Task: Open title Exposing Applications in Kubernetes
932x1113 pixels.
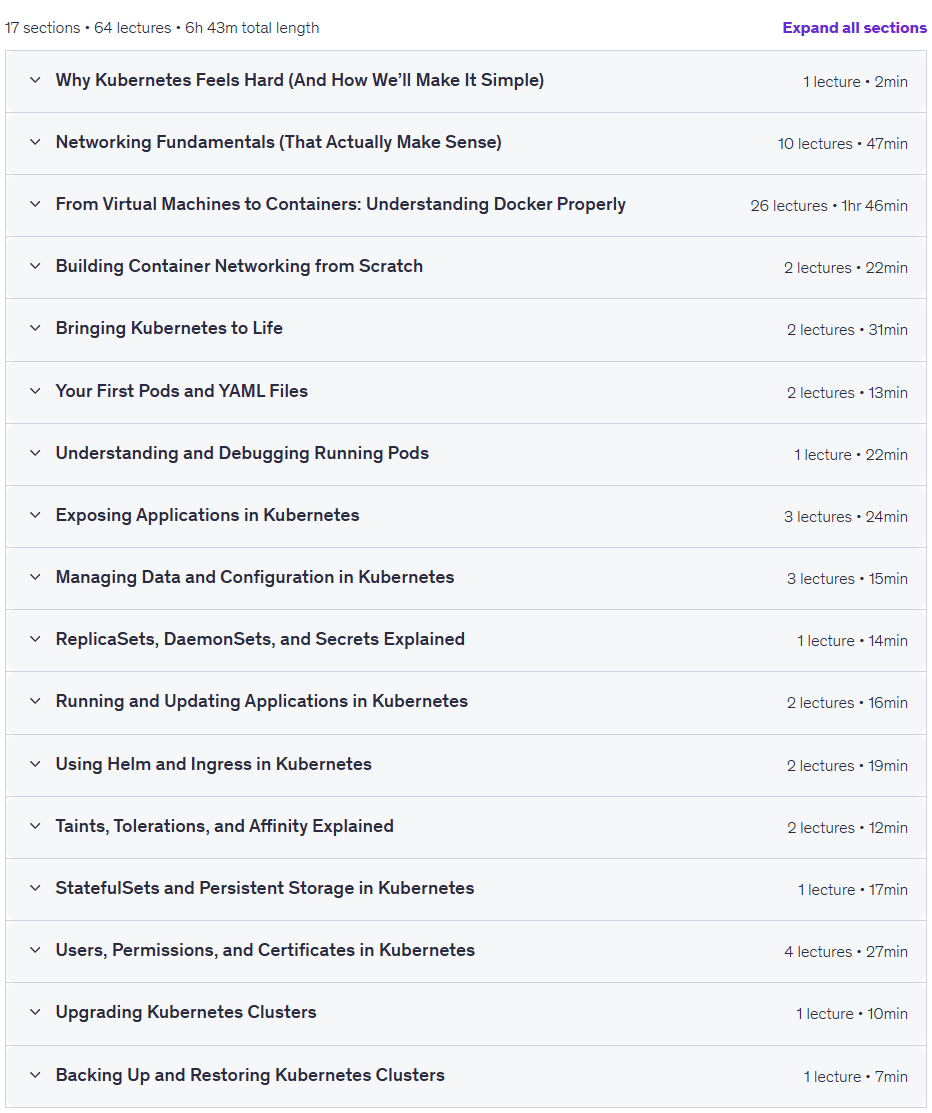Action: [x=207, y=515]
